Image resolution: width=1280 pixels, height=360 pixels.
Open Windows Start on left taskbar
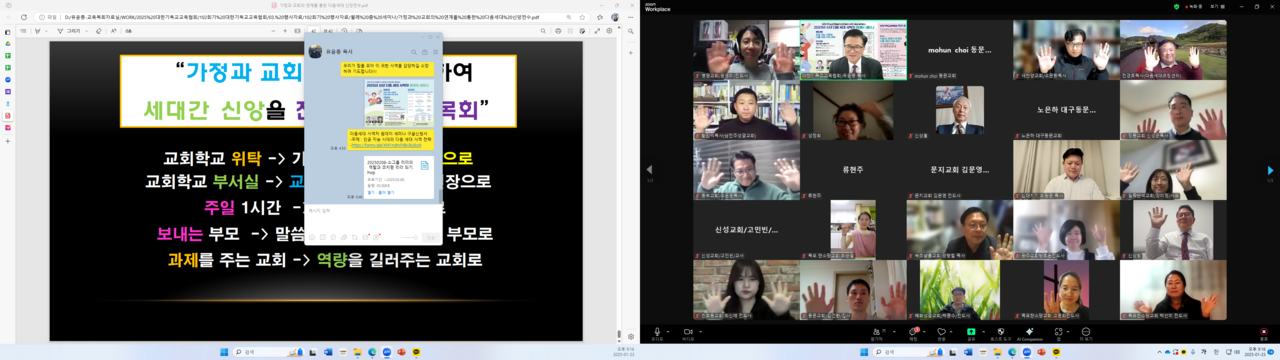click(224, 352)
